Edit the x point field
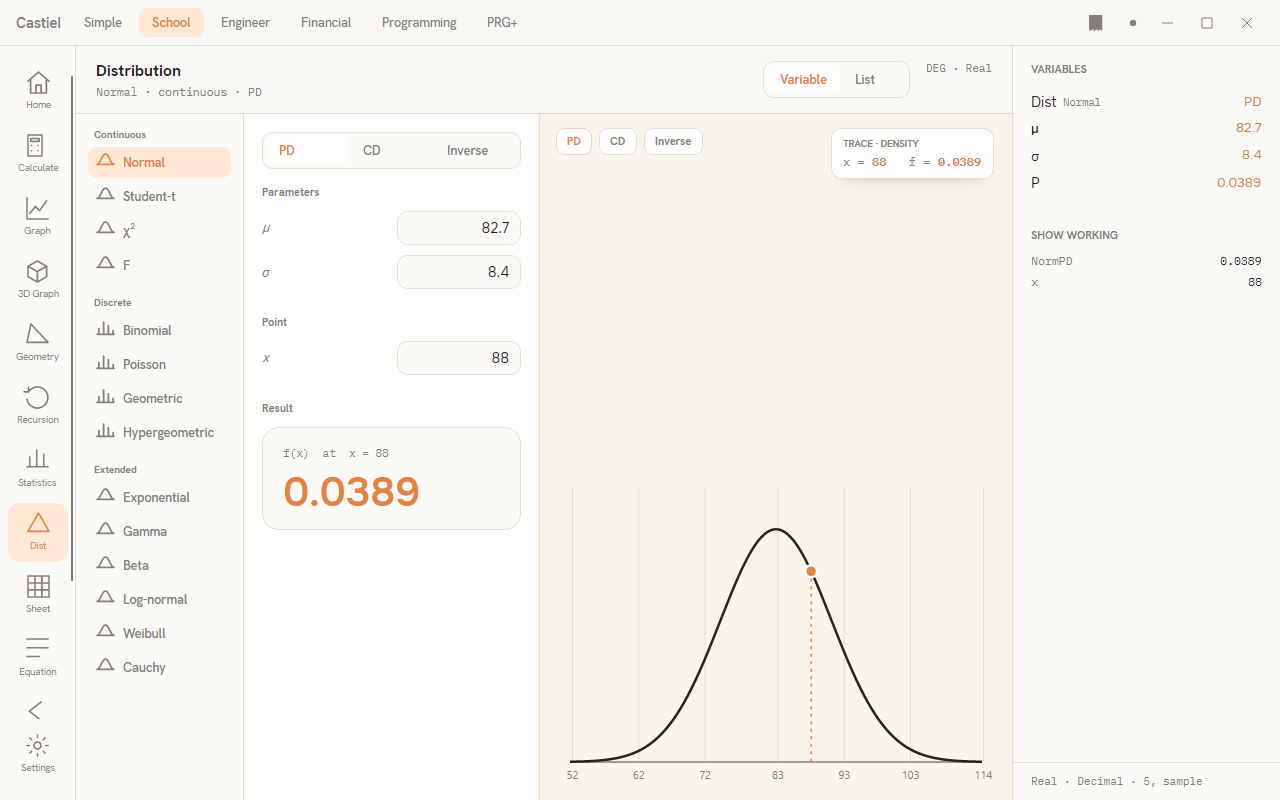The width and height of the screenshot is (1280, 800). click(x=459, y=358)
